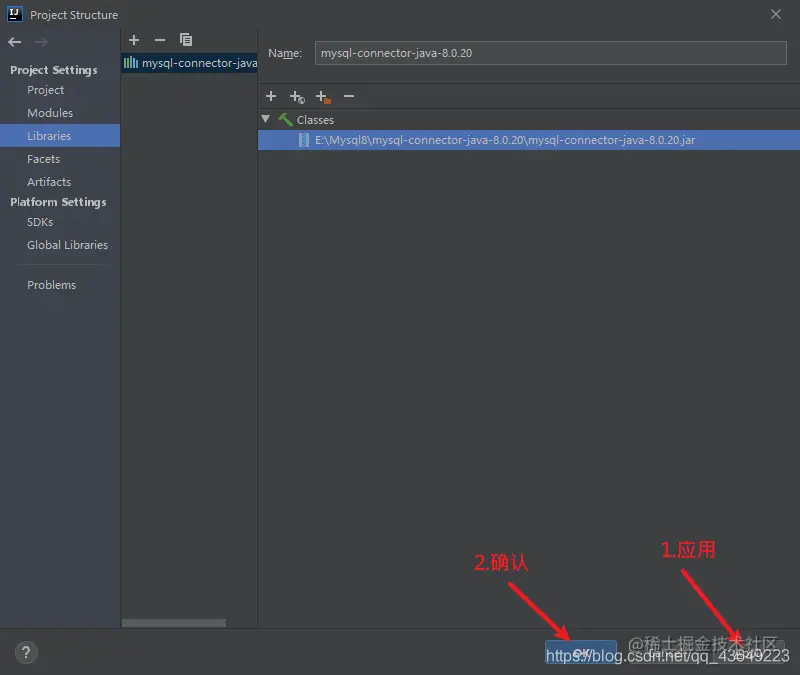The height and width of the screenshot is (675, 800).
Task: Click the green Classes hammer icon
Action: pos(285,120)
